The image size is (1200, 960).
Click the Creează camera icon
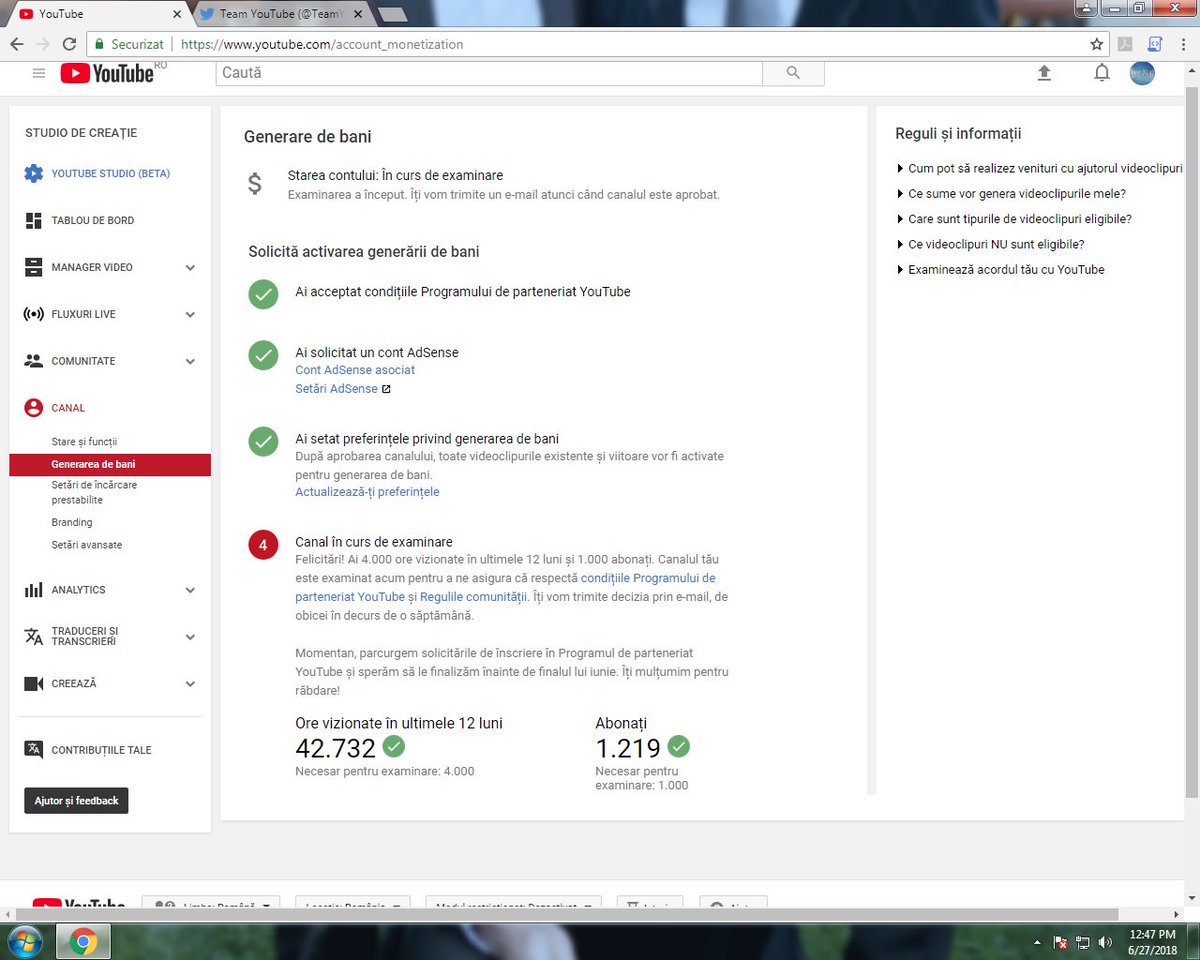[x=33, y=684]
